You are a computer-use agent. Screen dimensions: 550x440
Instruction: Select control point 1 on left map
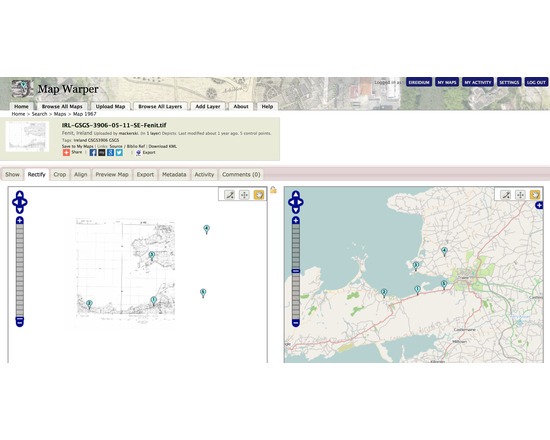[153, 300]
